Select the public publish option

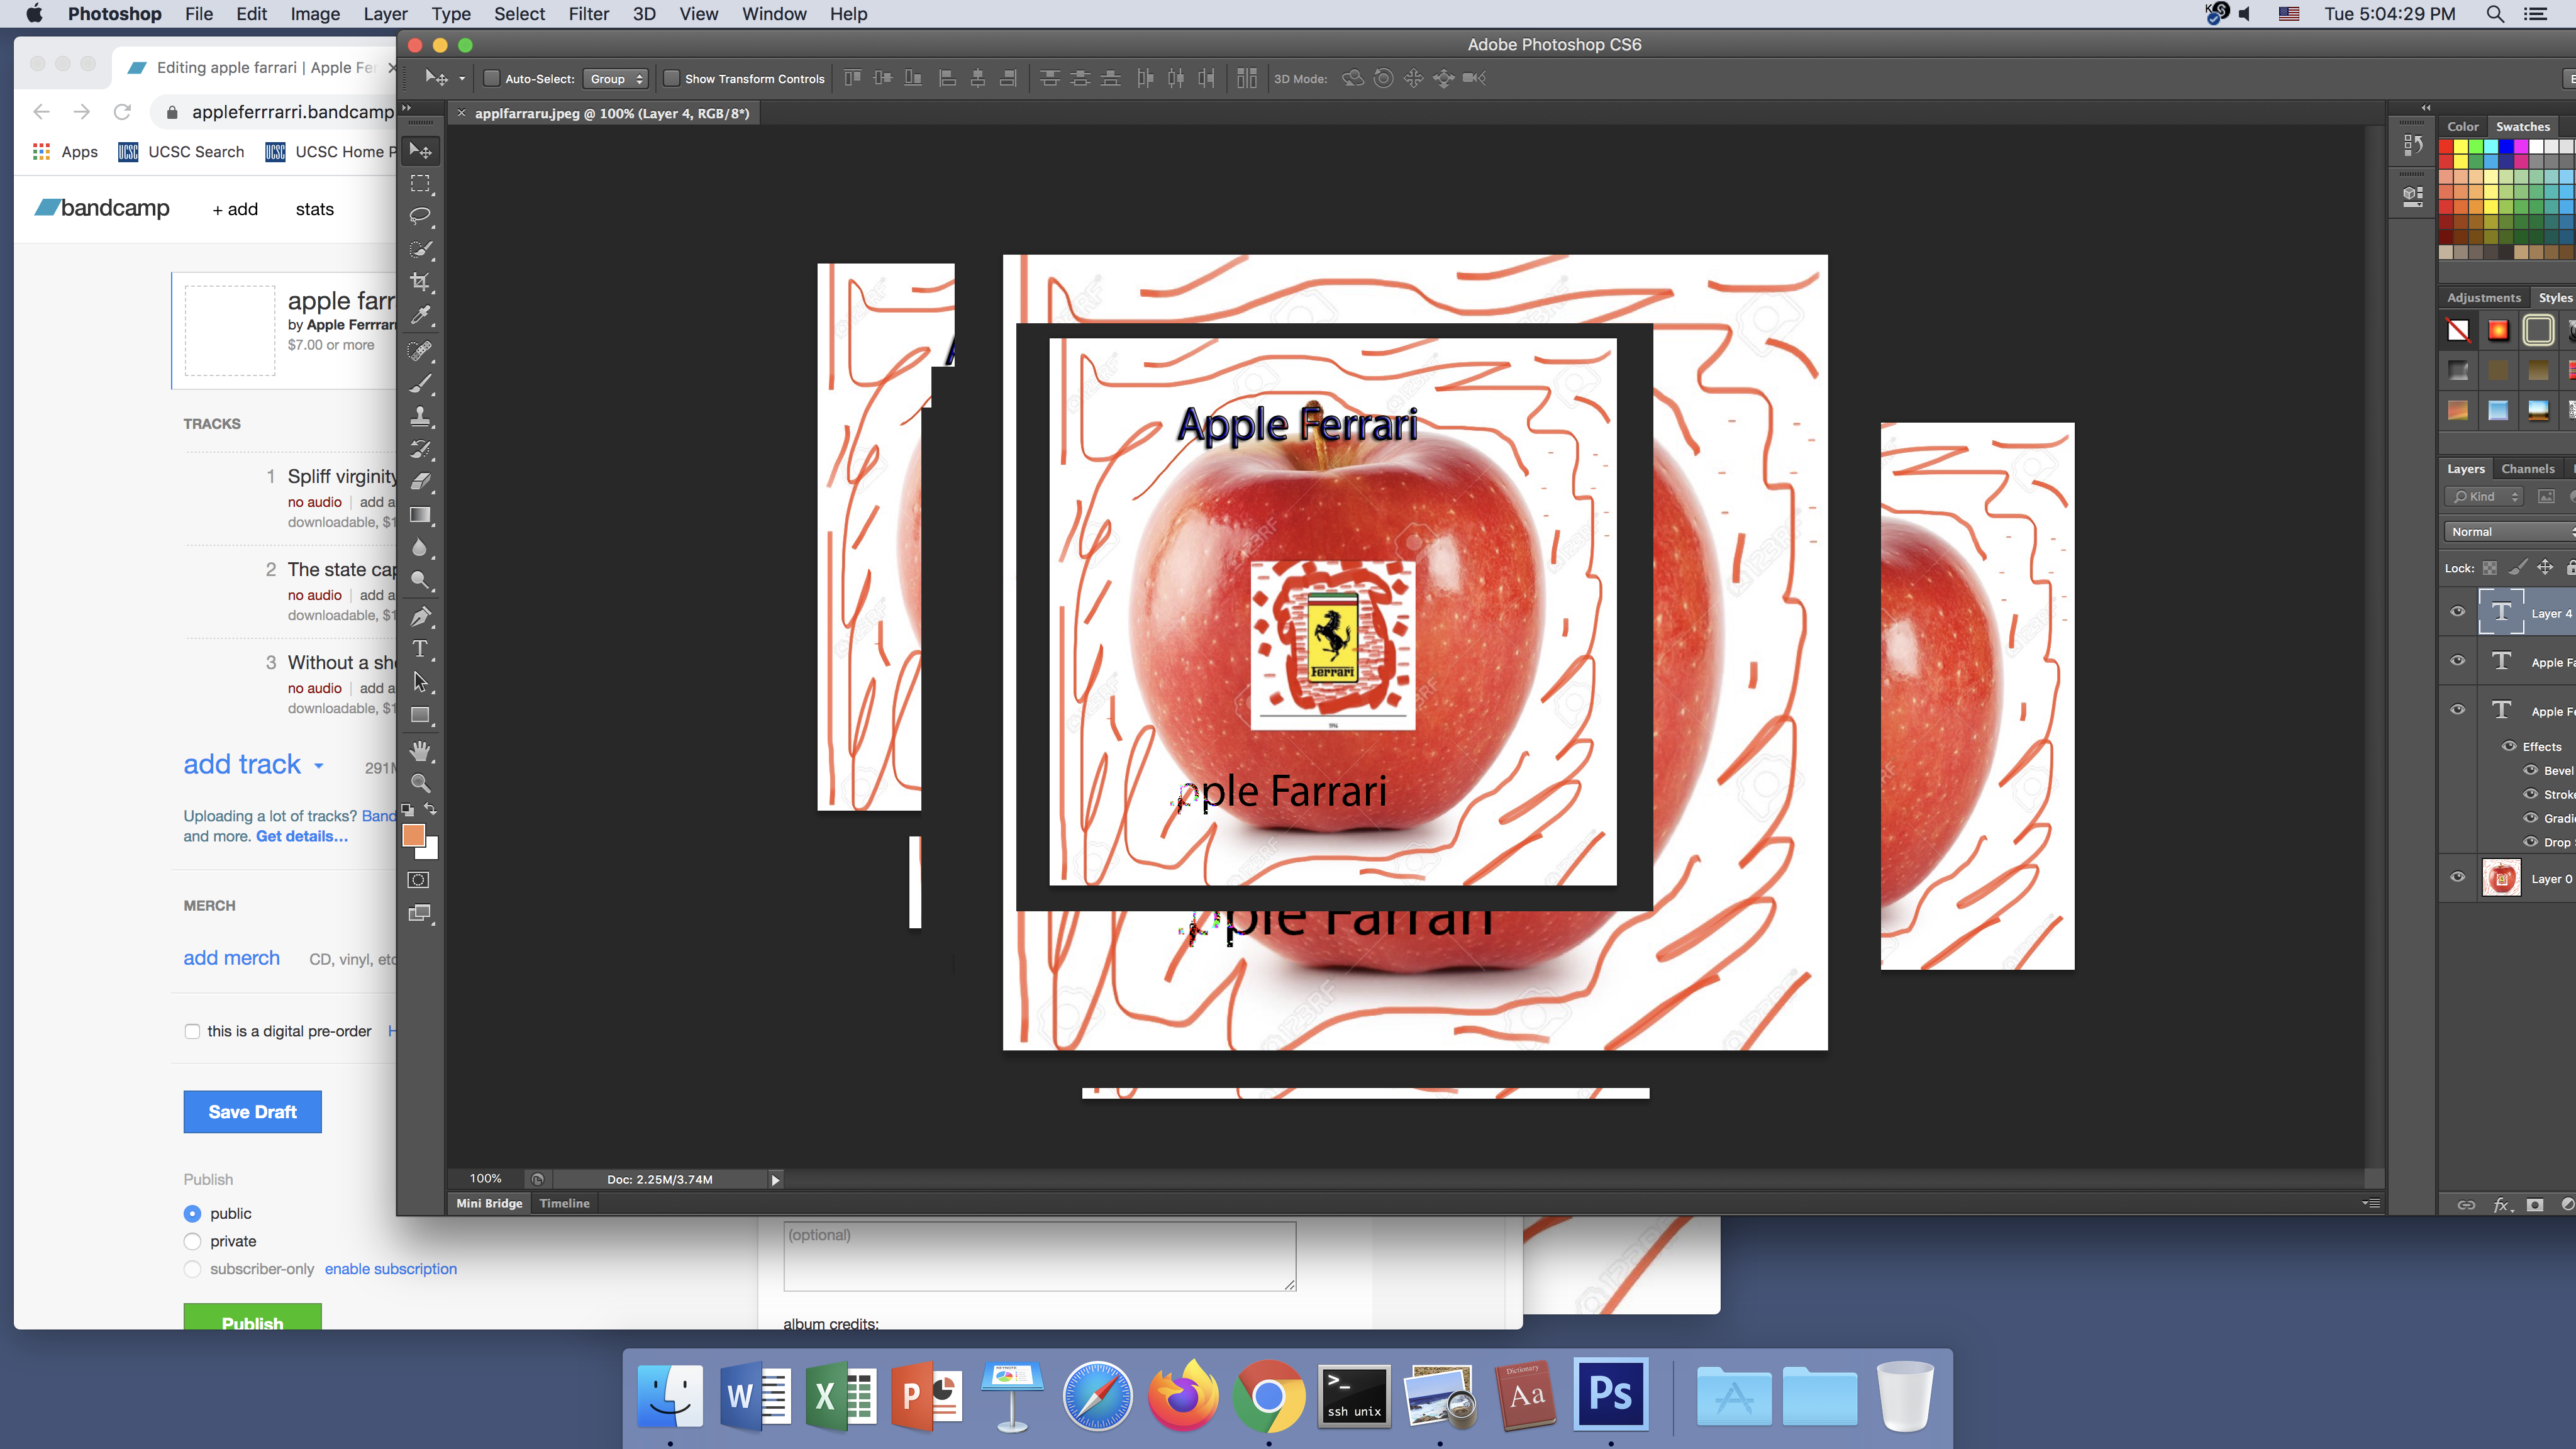coord(192,1213)
